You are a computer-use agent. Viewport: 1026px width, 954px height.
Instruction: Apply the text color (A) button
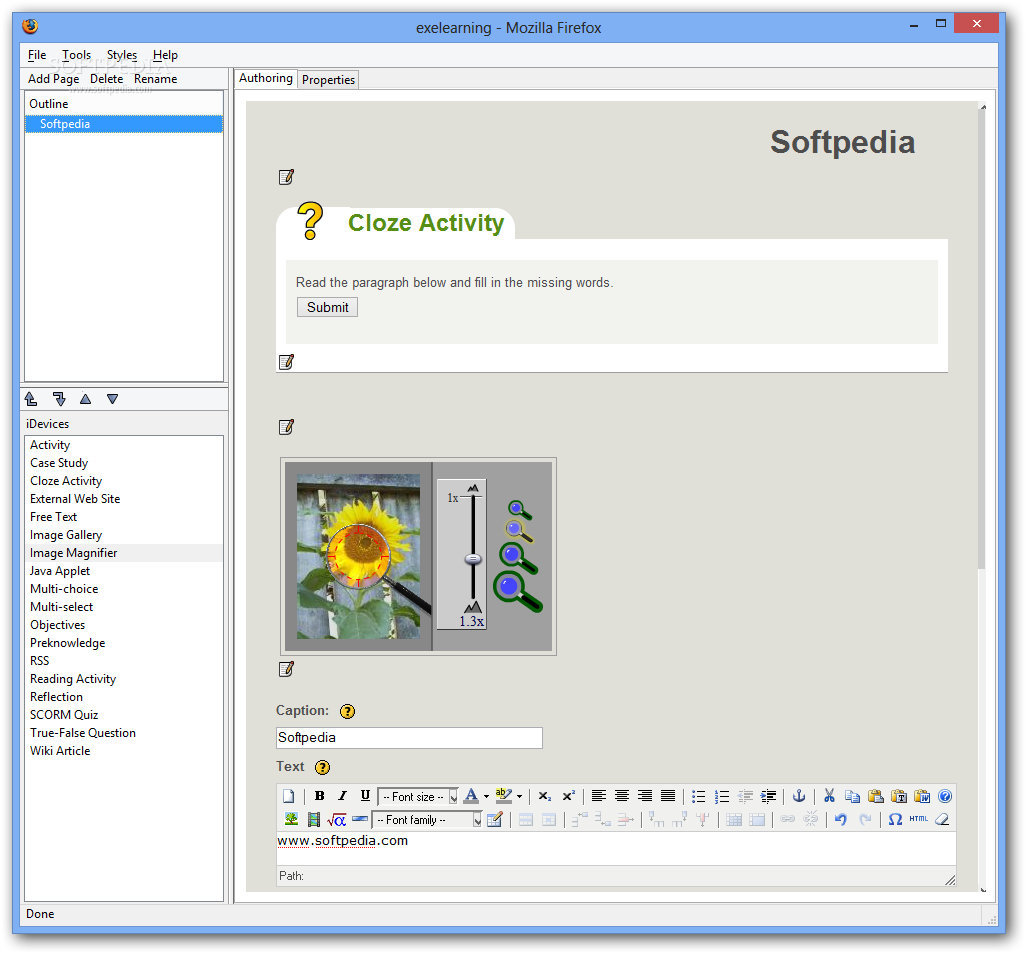point(470,796)
